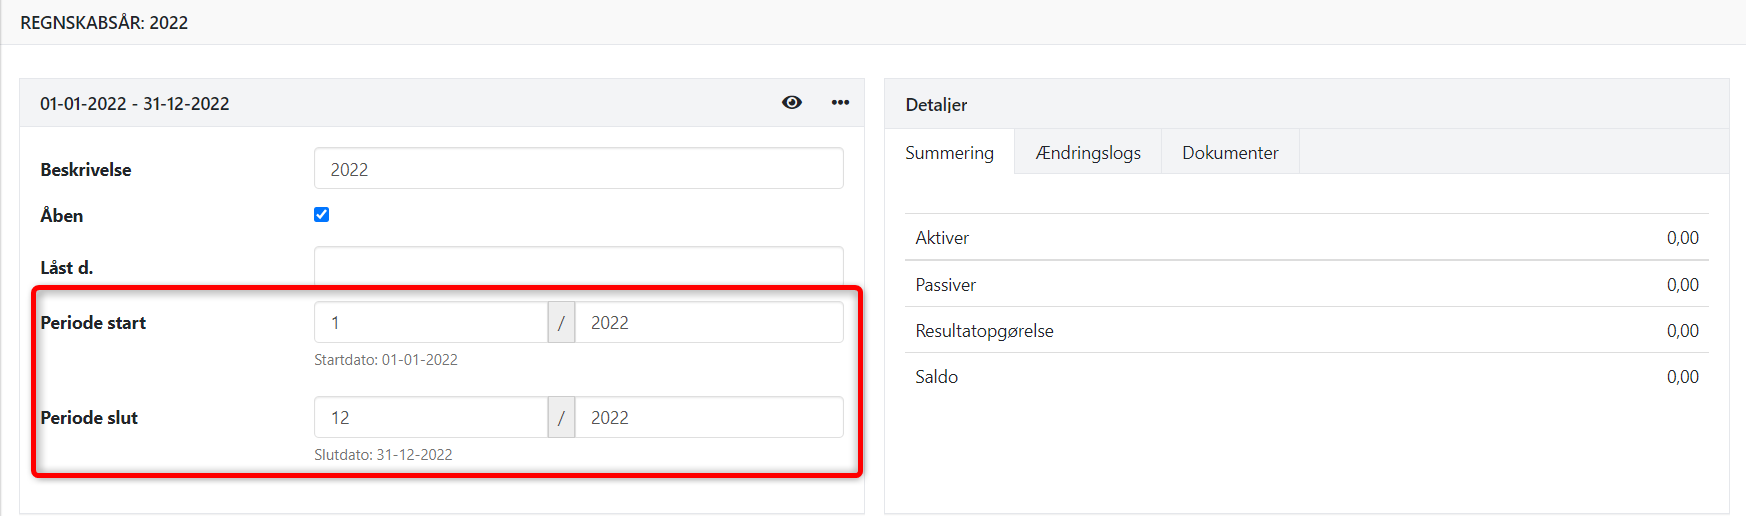Click the Beskrivelse text field
Viewport: 1746px width, 516px height.
578,169
